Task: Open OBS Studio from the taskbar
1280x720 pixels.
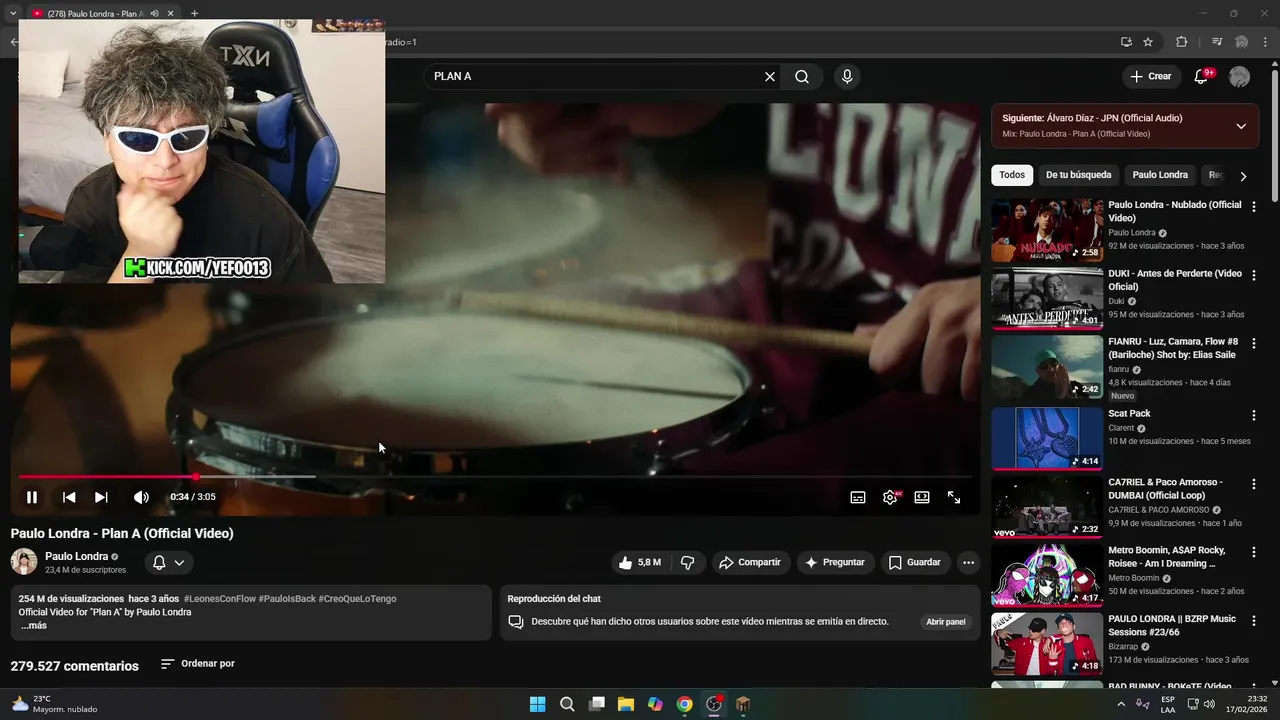Action: click(714, 704)
